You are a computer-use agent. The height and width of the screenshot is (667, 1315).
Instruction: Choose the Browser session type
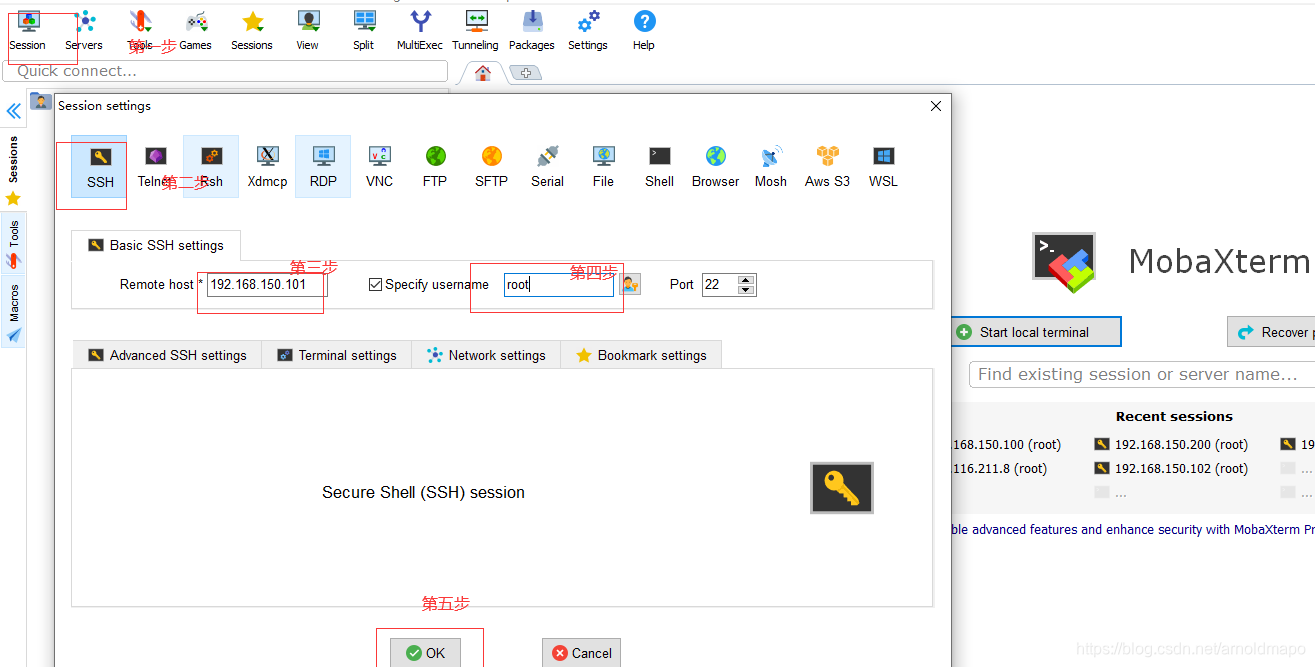(715, 166)
